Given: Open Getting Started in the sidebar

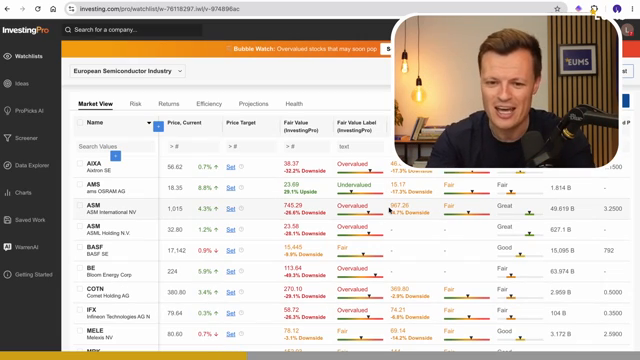Looking at the screenshot, I should tap(28, 275).
